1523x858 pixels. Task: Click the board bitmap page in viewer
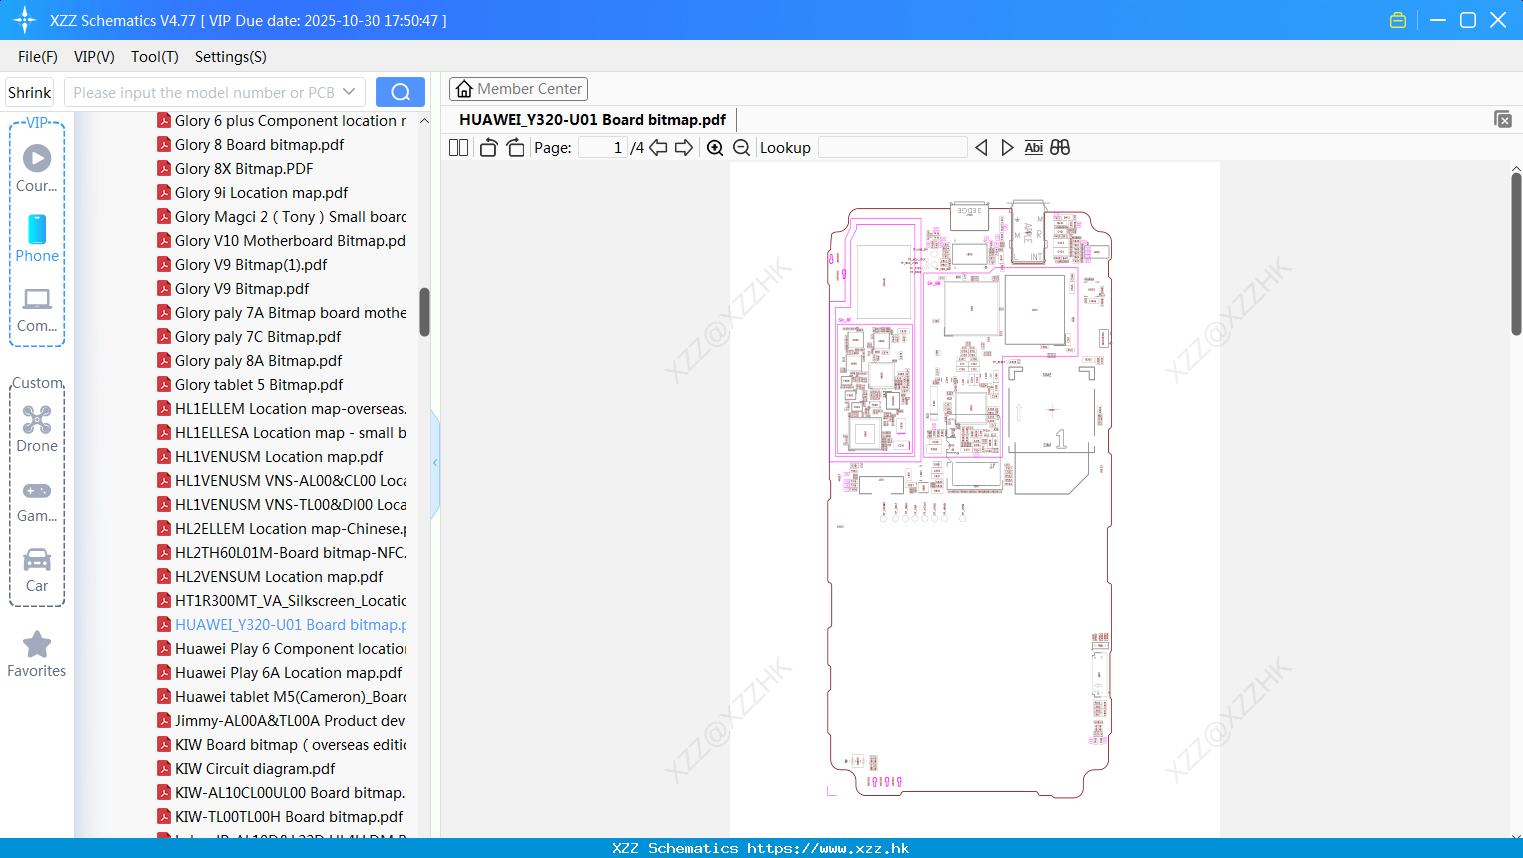tap(975, 499)
